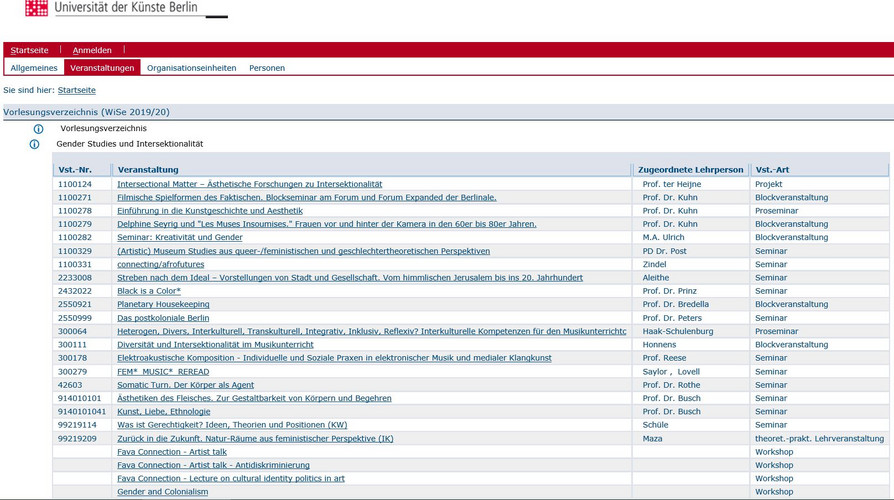Open Einführung in die Kunstgeschichte und Aesthetik
This screenshot has width=894, height=500.
[x=210, y=210]
